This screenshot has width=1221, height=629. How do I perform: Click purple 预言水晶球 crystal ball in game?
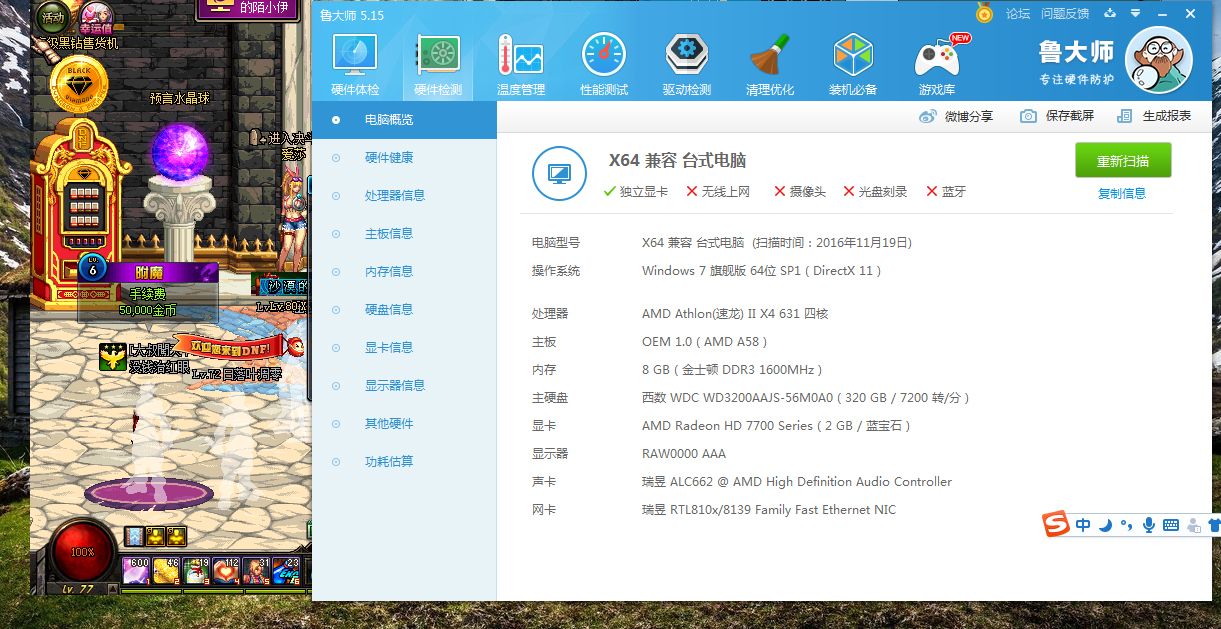(180, 153)
